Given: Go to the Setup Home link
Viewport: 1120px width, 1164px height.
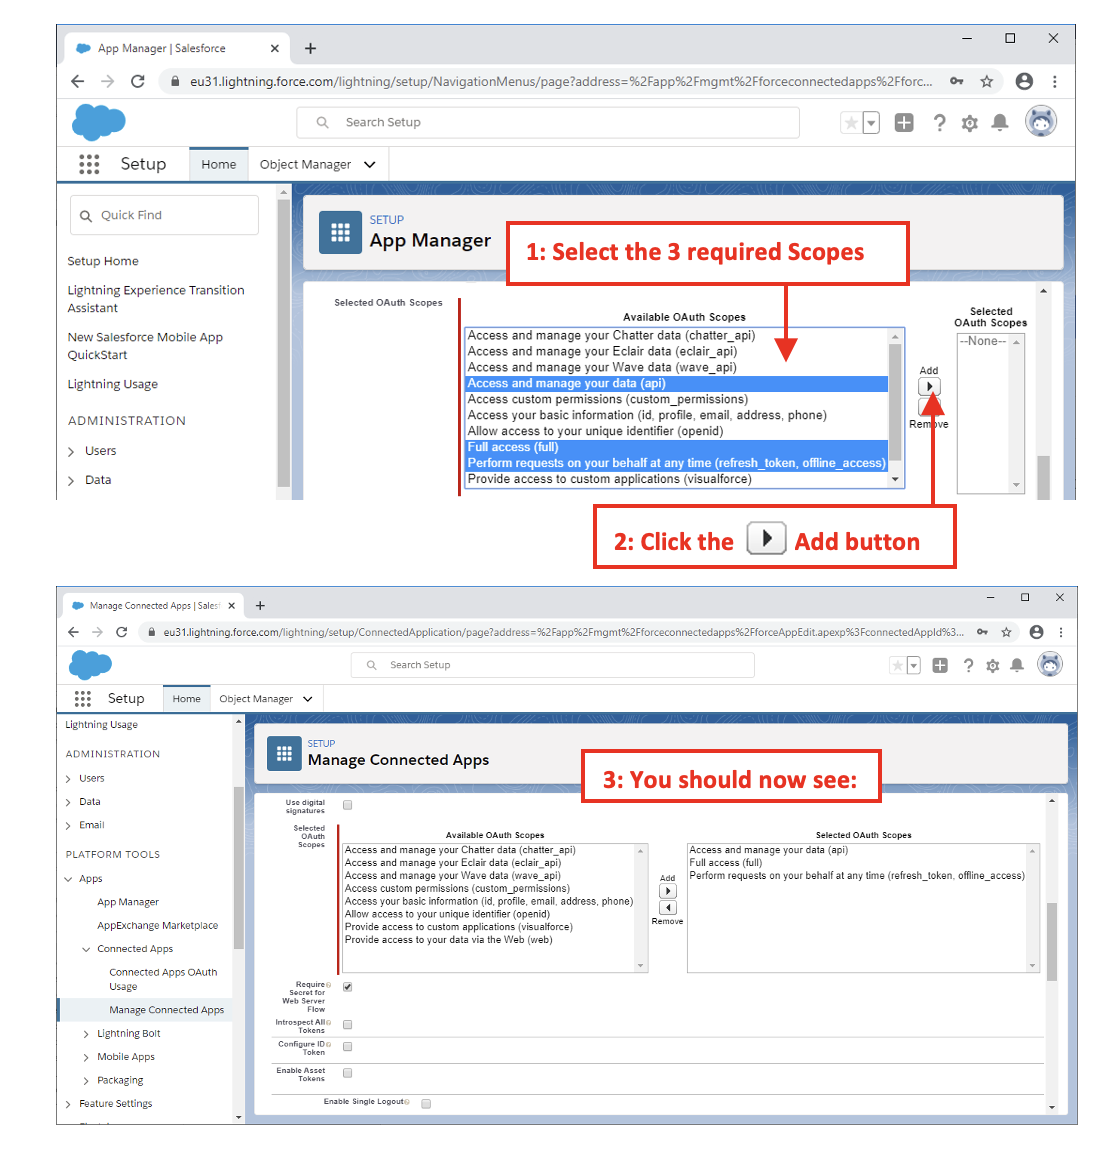Looking at the screenshot, I should tap(103, 261).
